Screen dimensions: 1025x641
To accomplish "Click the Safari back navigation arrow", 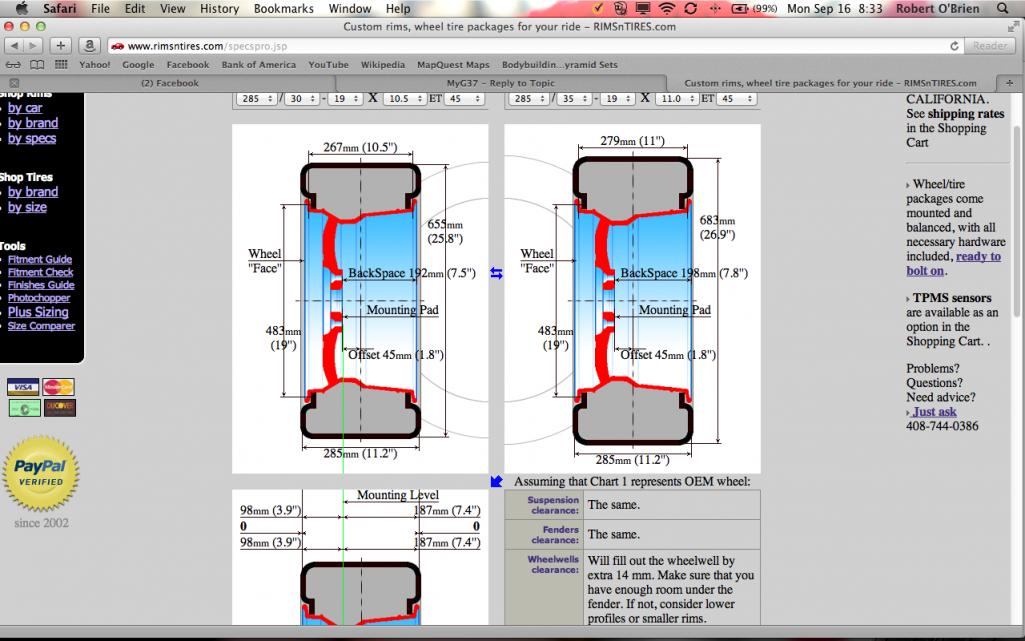I will pos(16,46).
